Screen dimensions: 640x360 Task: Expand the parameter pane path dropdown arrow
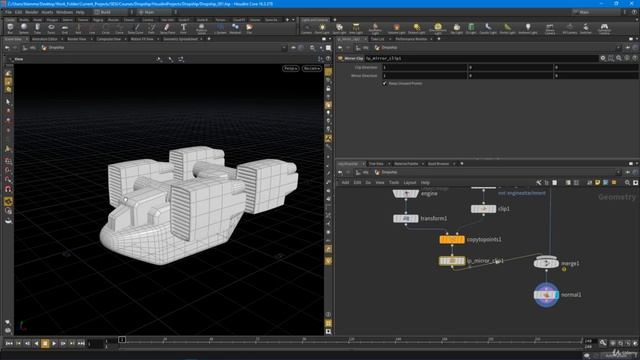click(619, 48)
